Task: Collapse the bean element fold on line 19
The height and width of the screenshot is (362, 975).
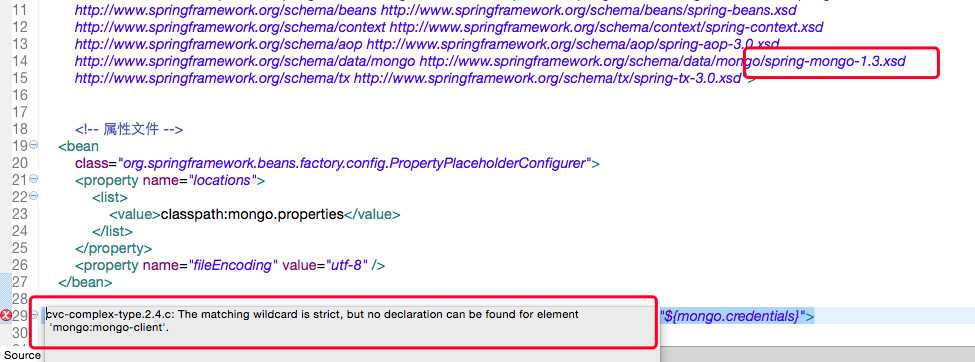Action: [x=34, y=145]
